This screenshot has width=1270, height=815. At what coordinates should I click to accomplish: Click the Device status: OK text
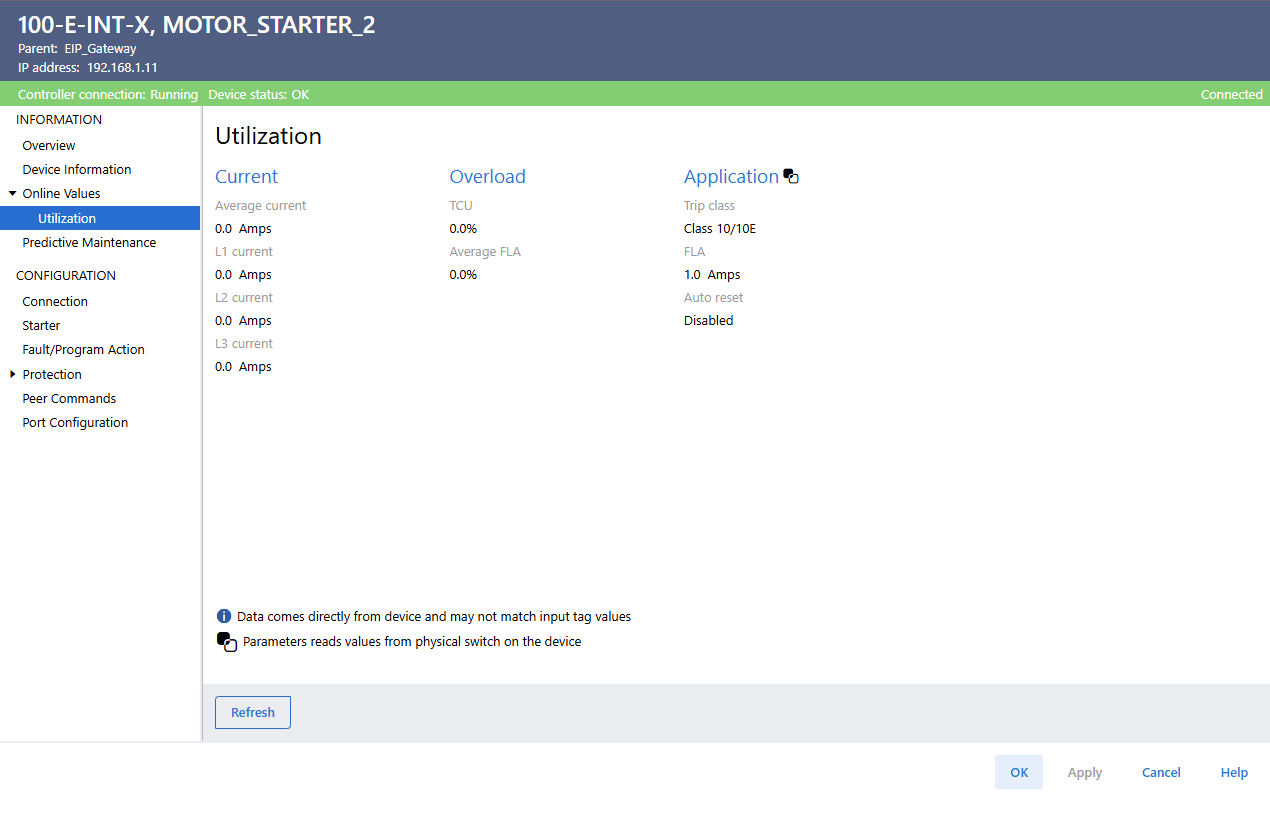tap(258, 94)
